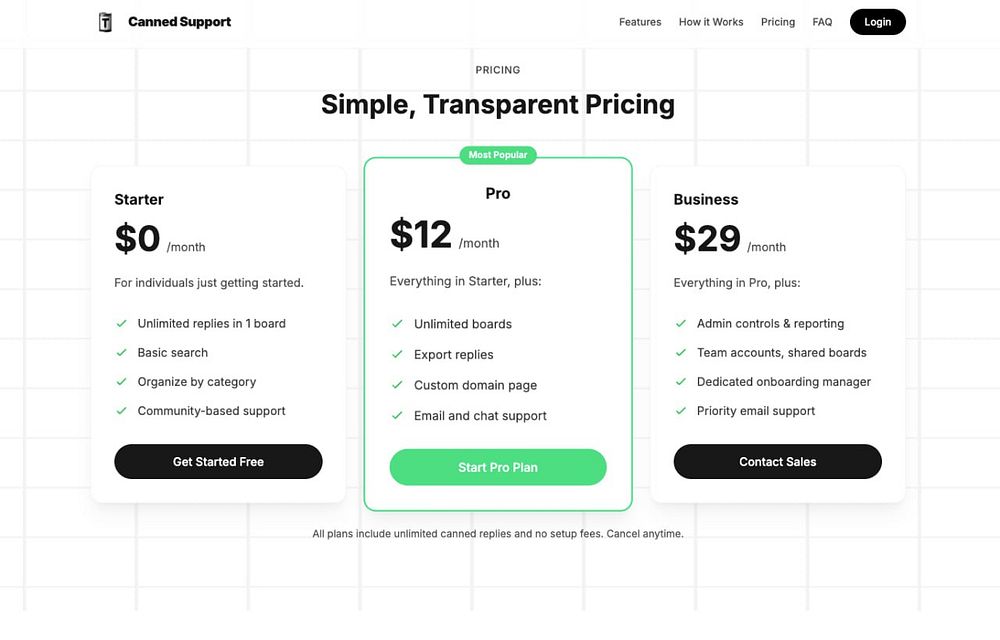Screen dimensions: 1000x640
Task: Click the Canned Support logo icon
Action: [105, 22]
